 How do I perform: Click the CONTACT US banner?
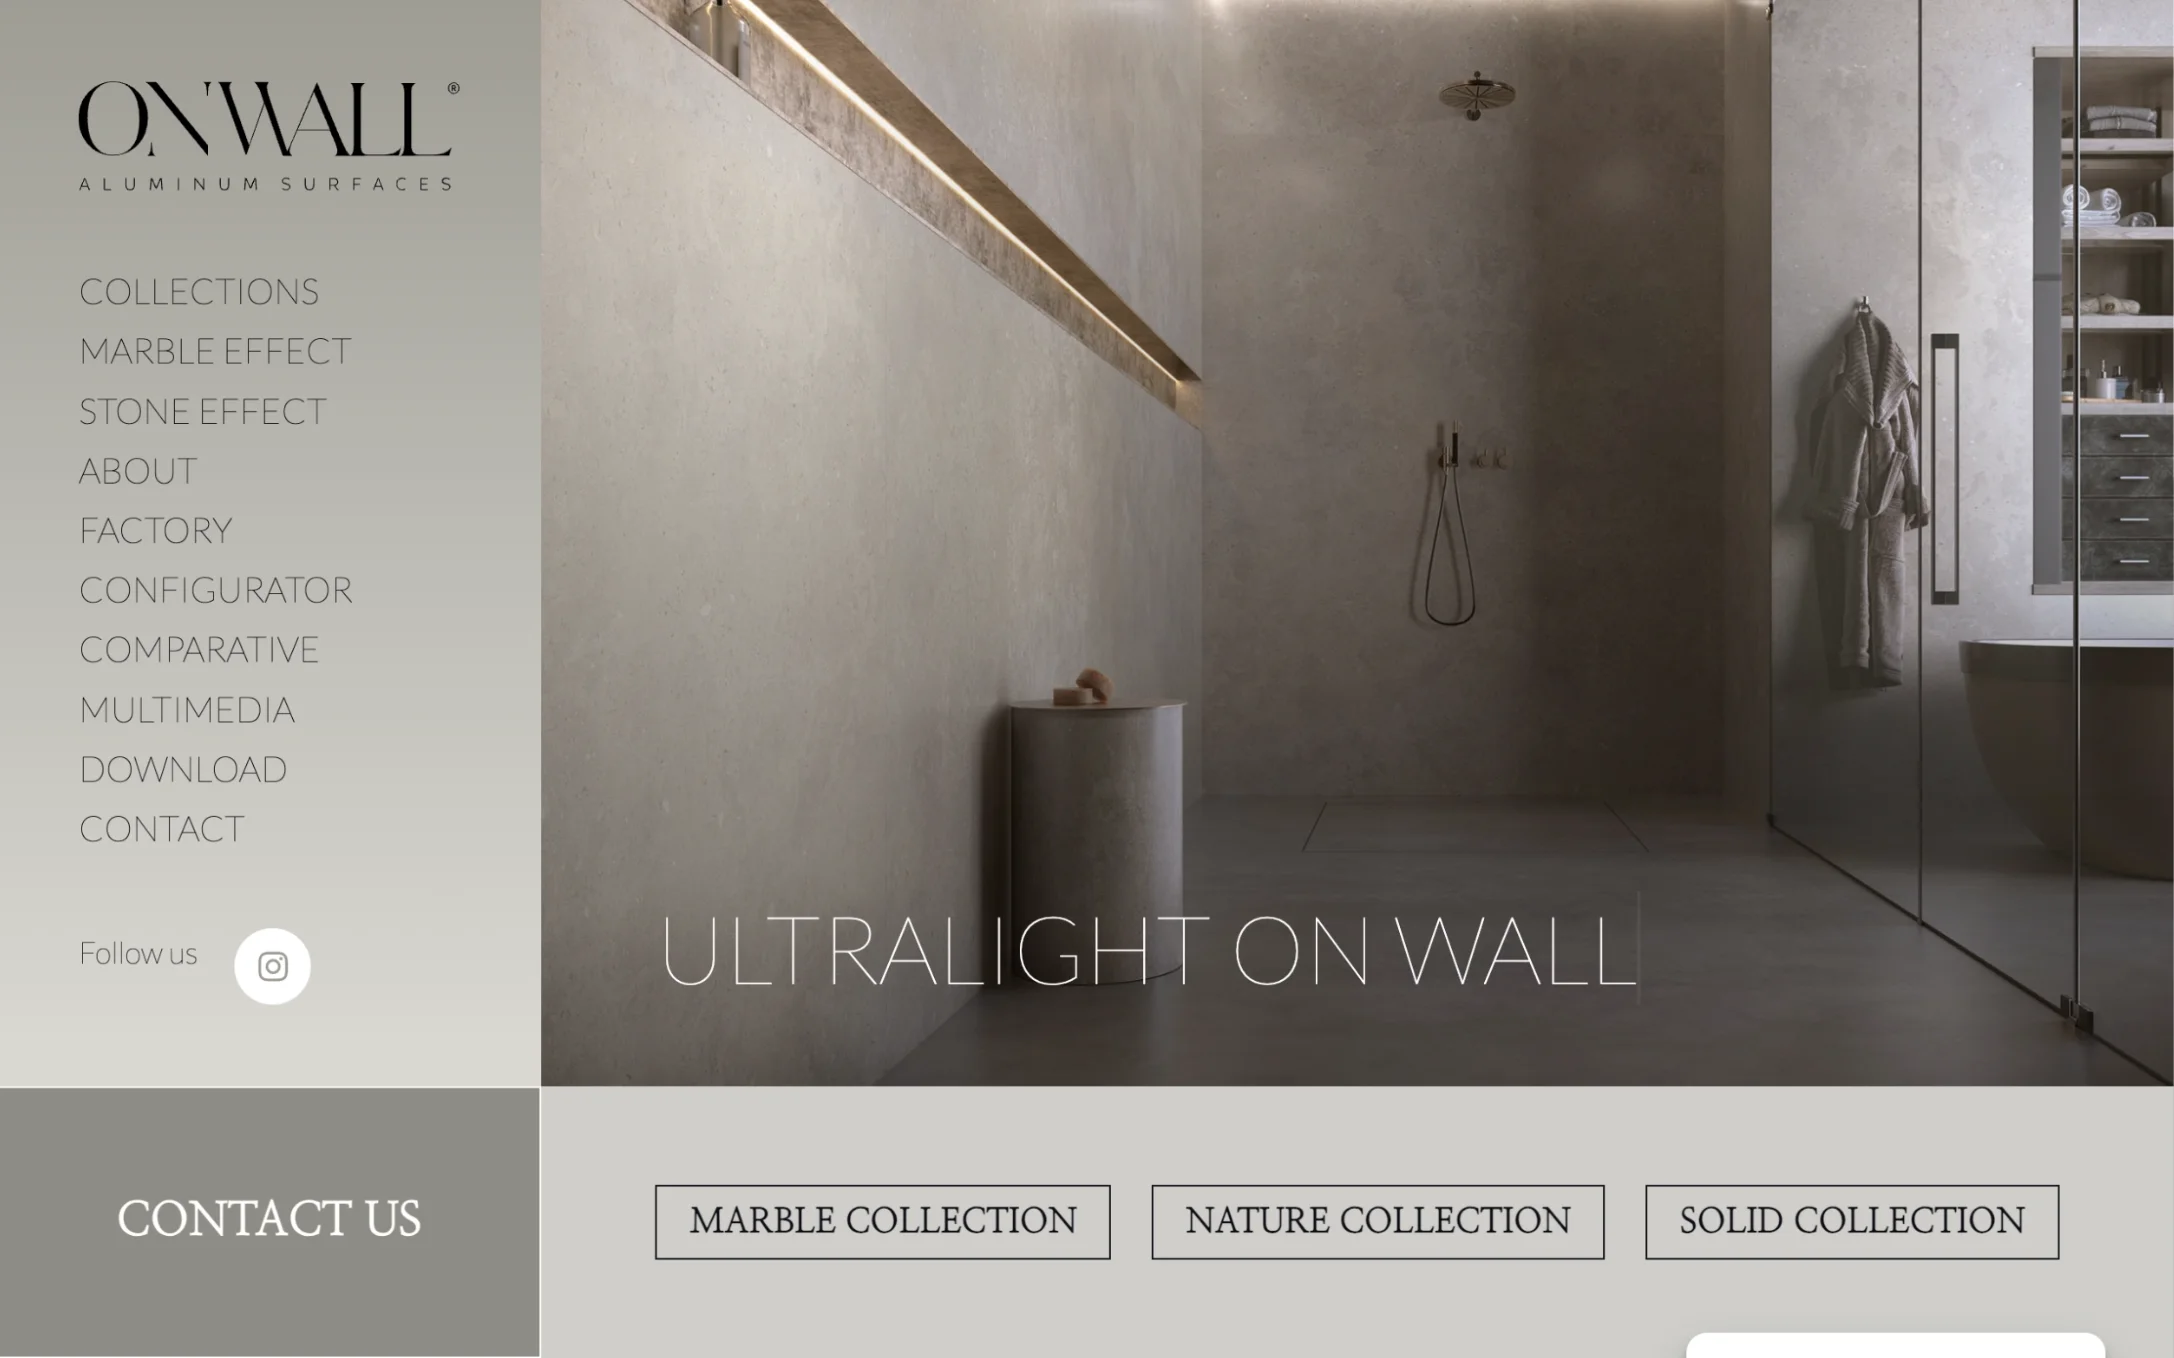coord(269,1221)
